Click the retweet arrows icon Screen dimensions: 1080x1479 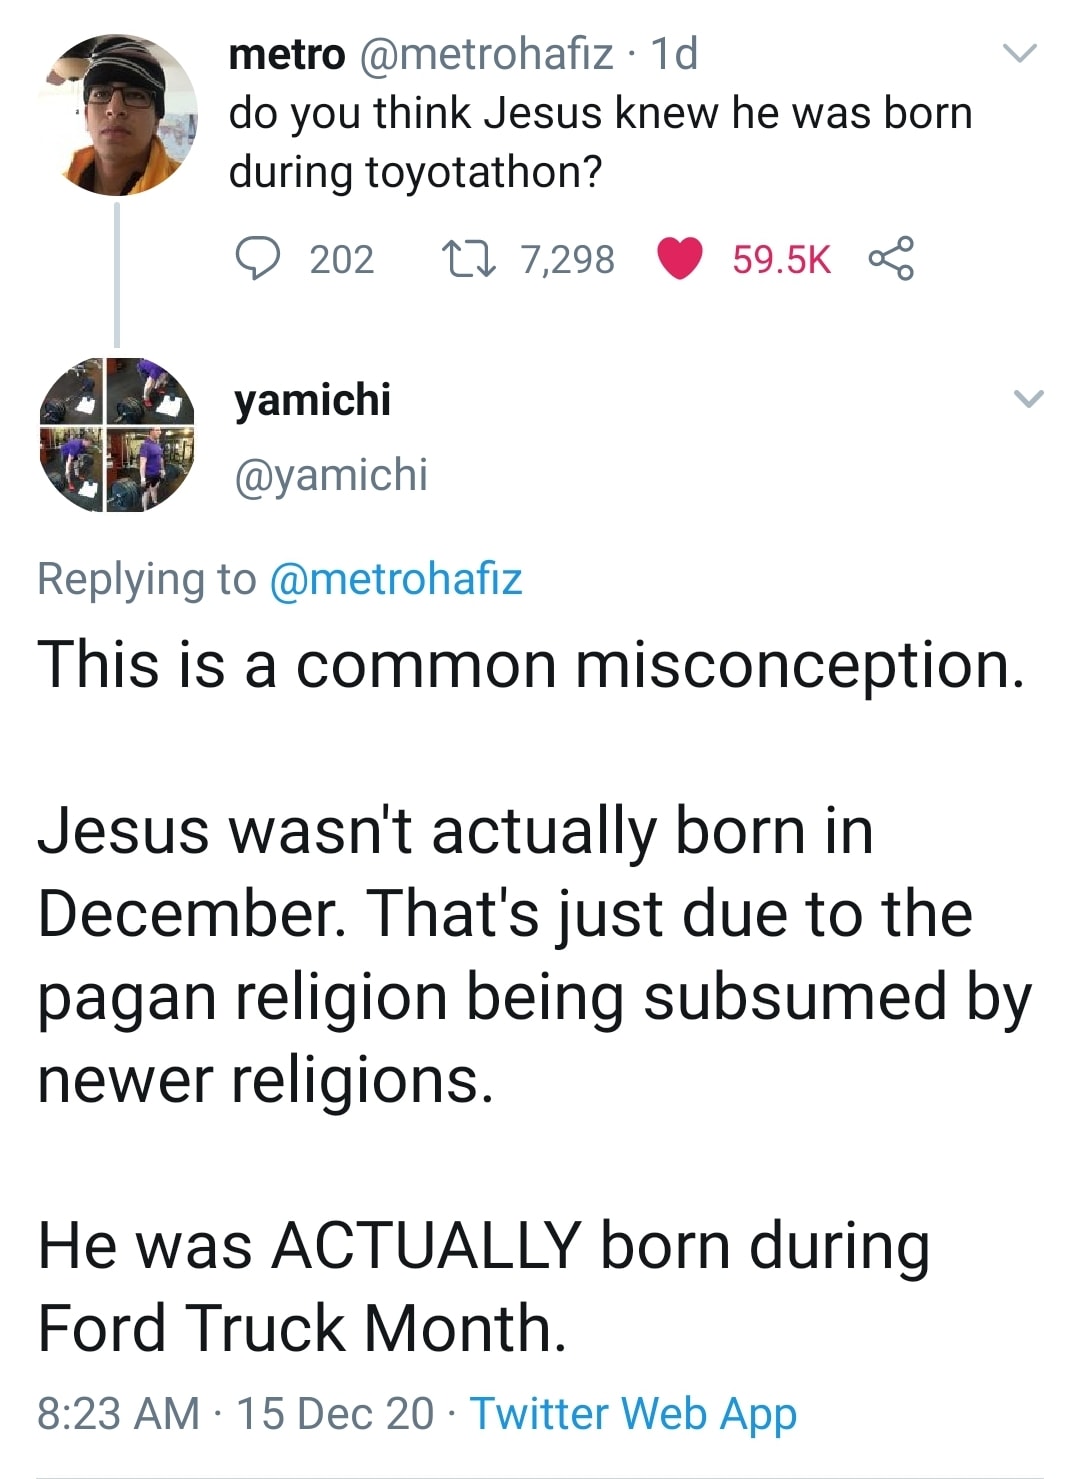pyautogui.click(x=468, y=259)
